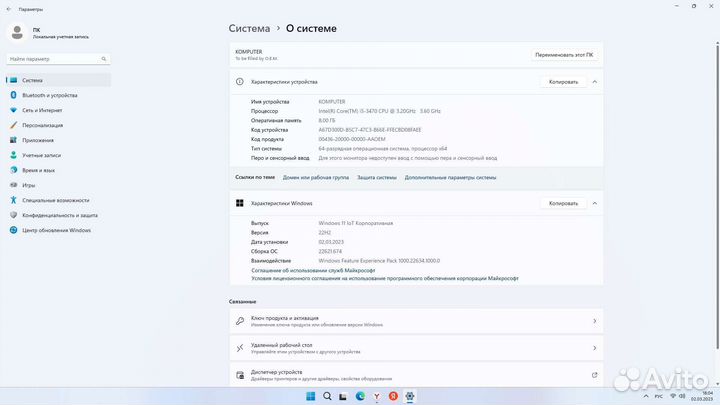Copy device specifications with Копировать button

click(563, 82)
